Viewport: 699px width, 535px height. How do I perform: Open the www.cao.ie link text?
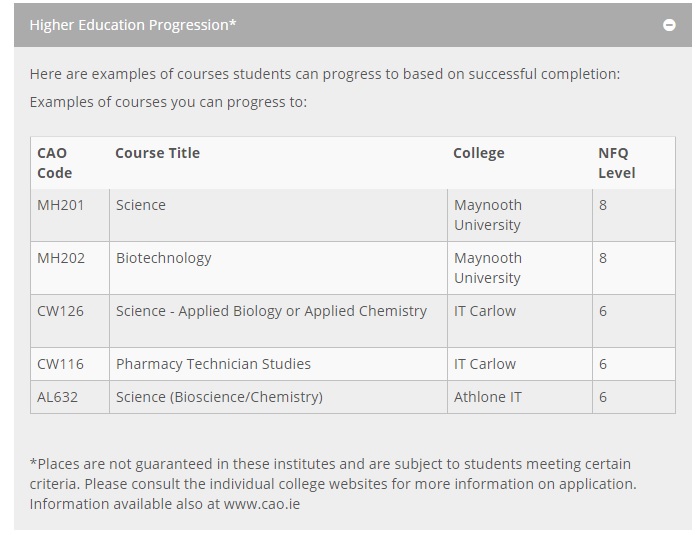[x=262, y=504]
